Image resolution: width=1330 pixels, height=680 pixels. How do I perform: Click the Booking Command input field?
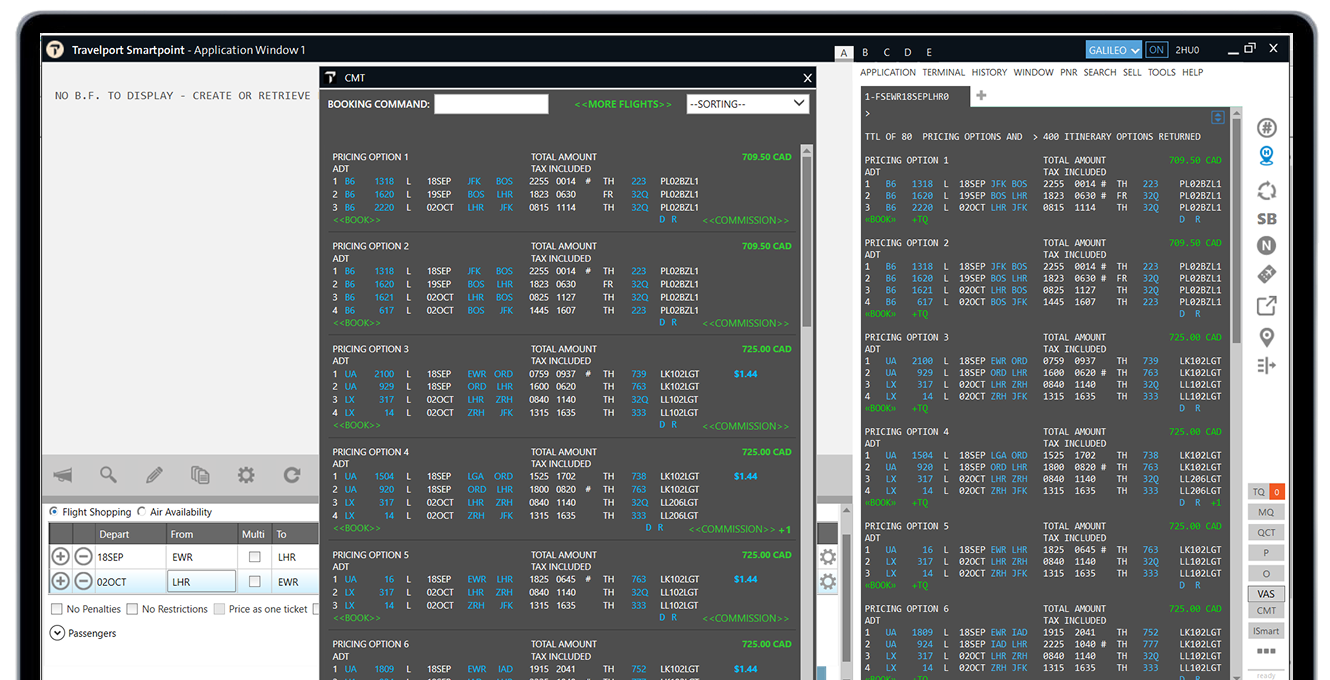coord(491,104)
